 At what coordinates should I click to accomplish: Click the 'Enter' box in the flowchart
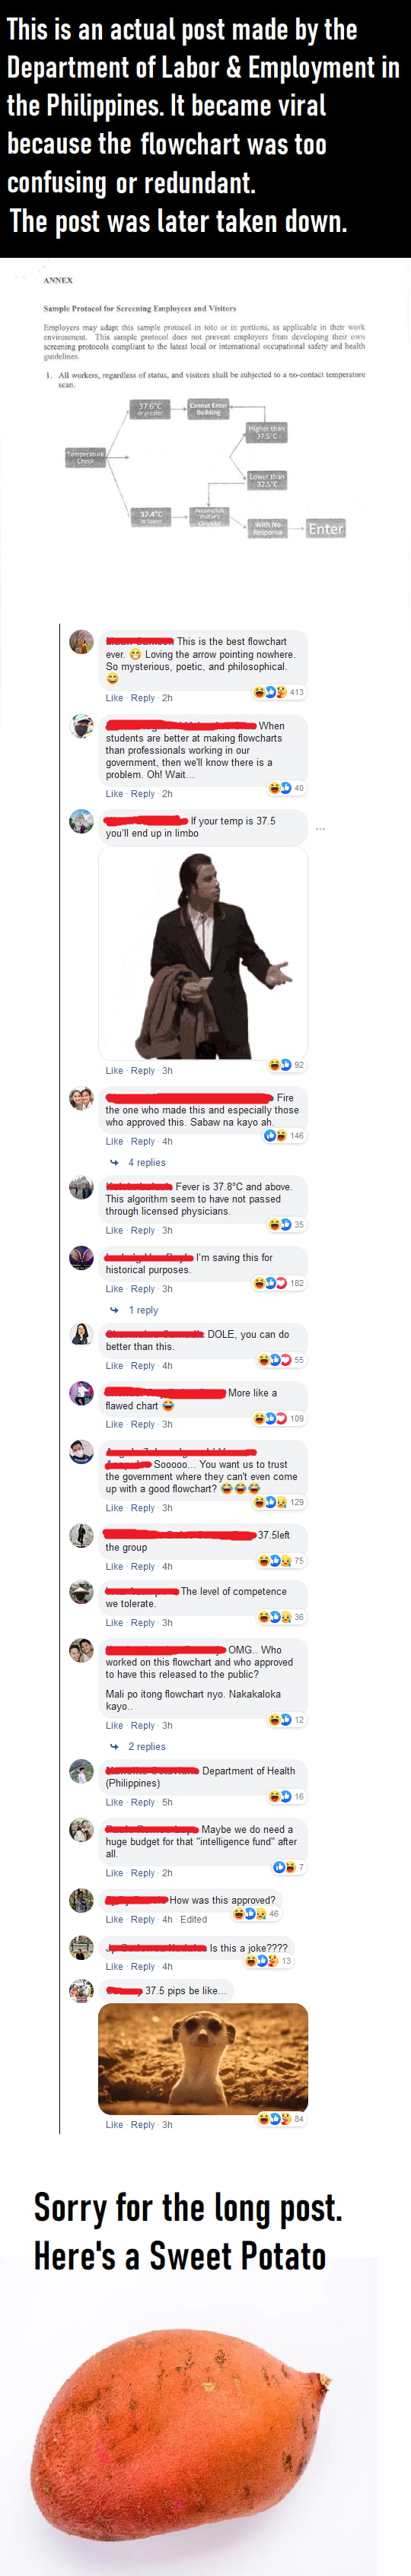[x=326, y=528]
